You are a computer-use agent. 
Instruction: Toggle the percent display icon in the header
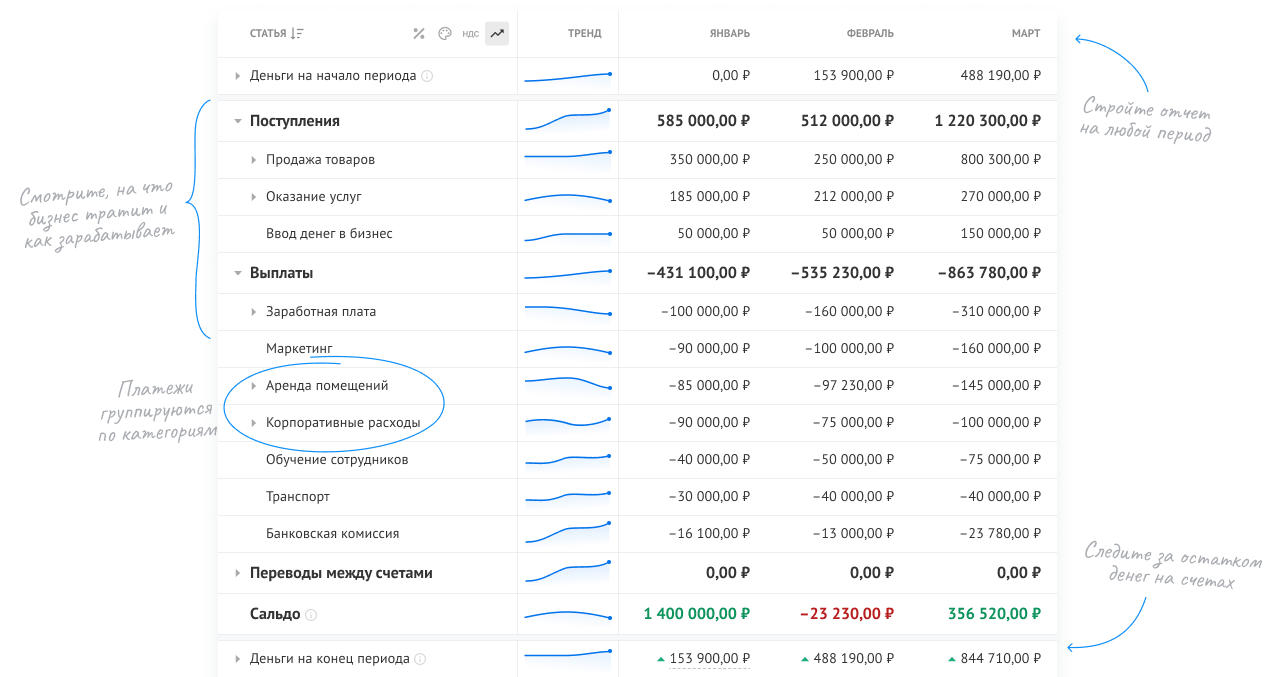click(x=419, y=33)
